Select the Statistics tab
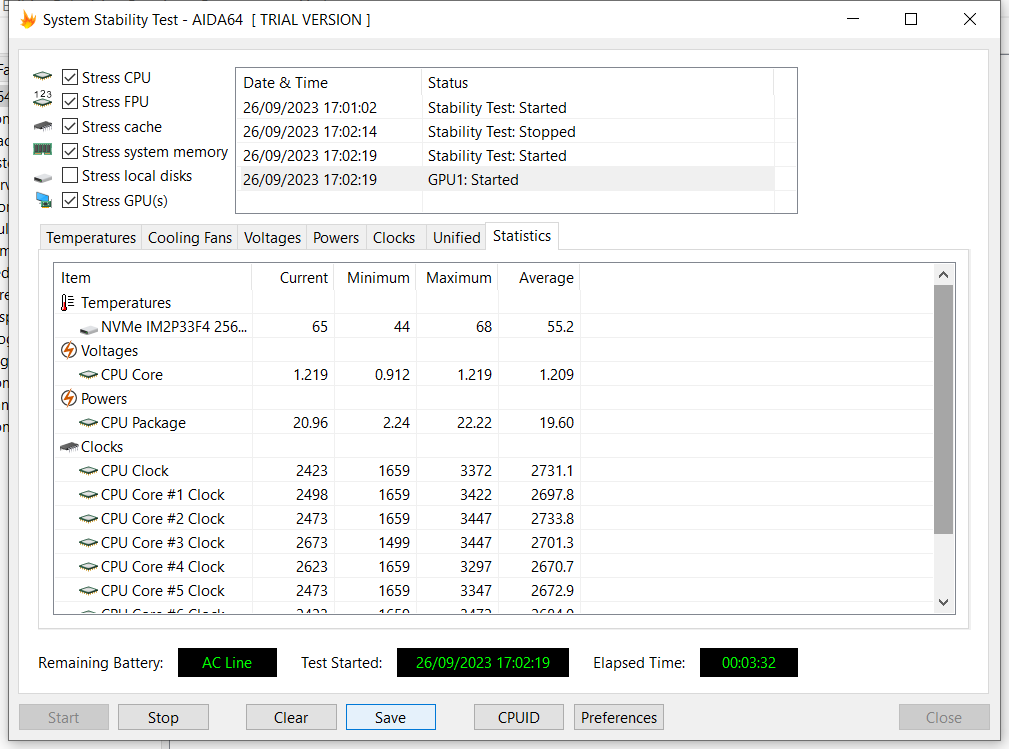This screenshot has height=749, width=1009. [x=522, y=236]
